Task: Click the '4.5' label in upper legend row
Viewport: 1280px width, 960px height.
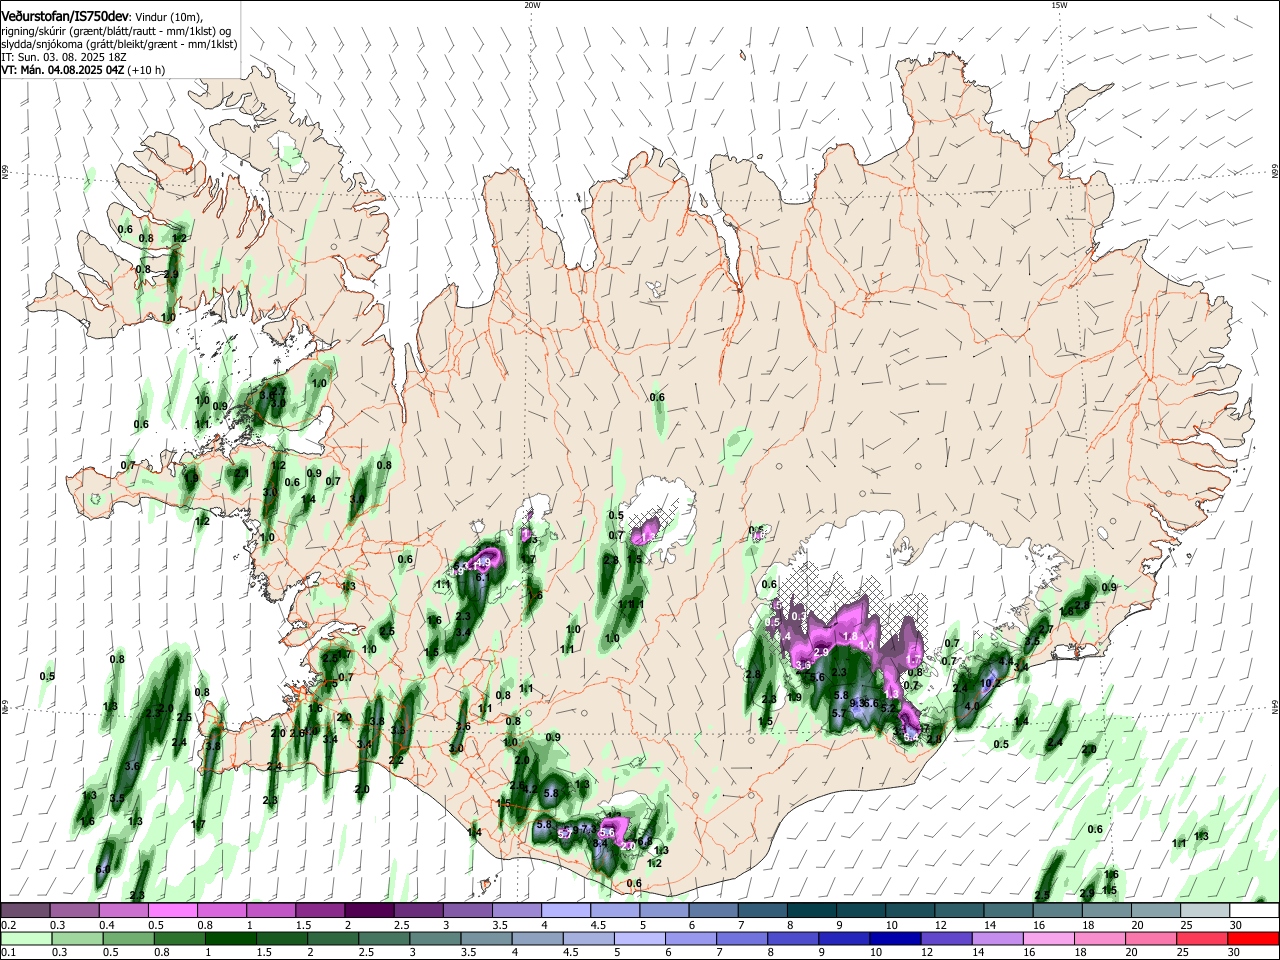Action: tap(598, 924)
